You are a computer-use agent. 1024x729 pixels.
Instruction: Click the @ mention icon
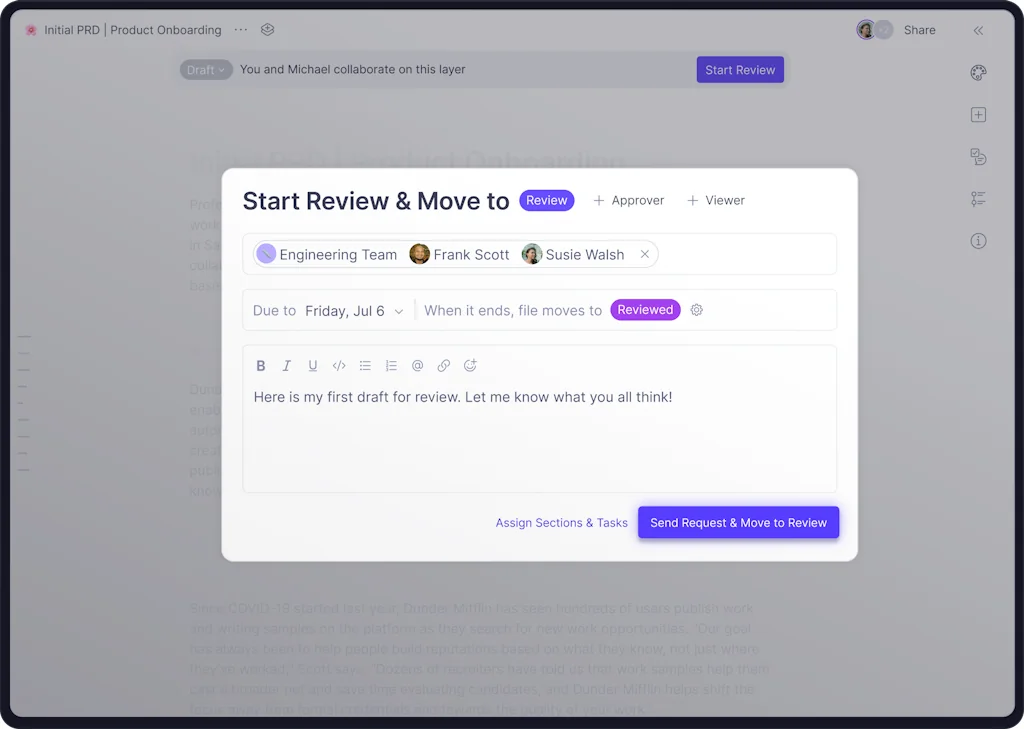pyautogui.click(x=418, y=366)
